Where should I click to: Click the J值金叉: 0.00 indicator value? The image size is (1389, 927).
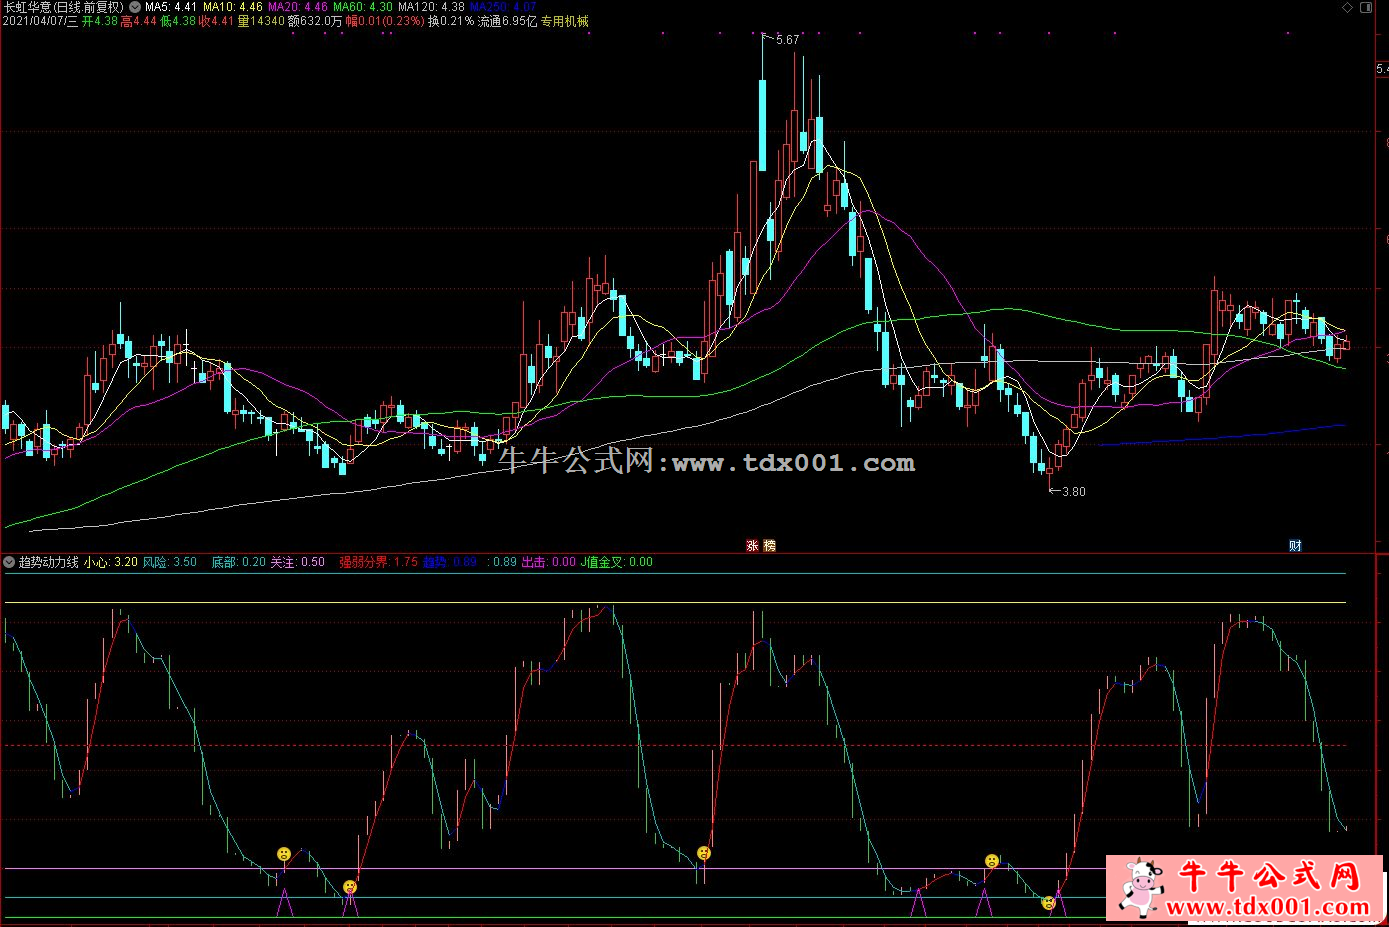pyautogui.click(x=617, y=562)
